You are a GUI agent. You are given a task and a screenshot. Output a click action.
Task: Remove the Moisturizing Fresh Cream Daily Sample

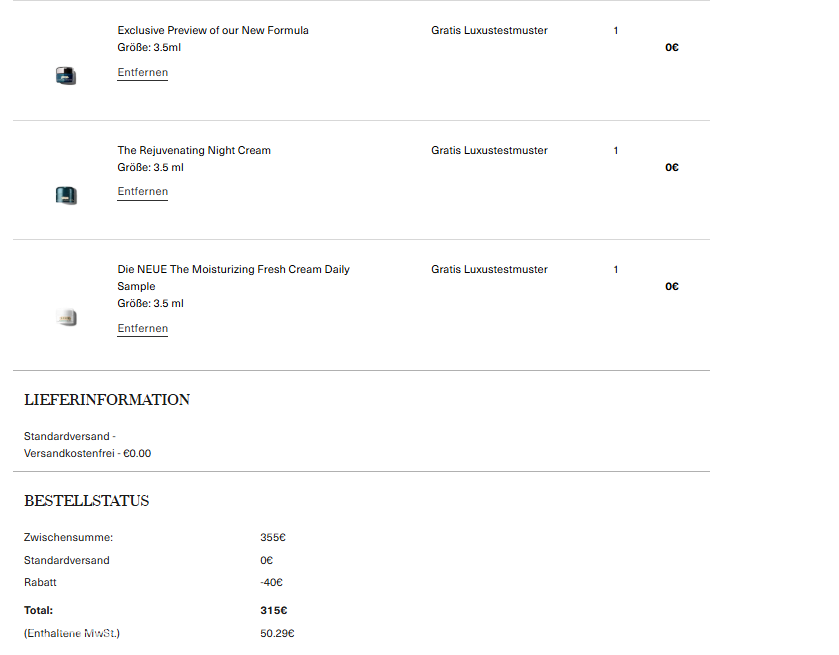click(x=142, y=329)
